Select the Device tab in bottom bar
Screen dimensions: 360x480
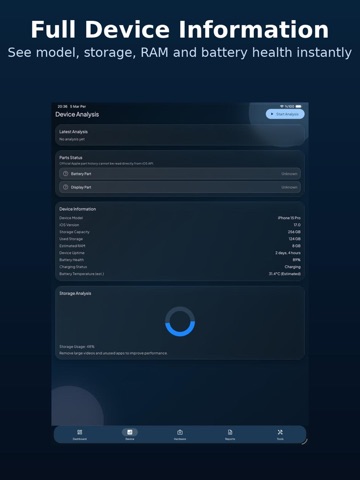pos(130,435)
